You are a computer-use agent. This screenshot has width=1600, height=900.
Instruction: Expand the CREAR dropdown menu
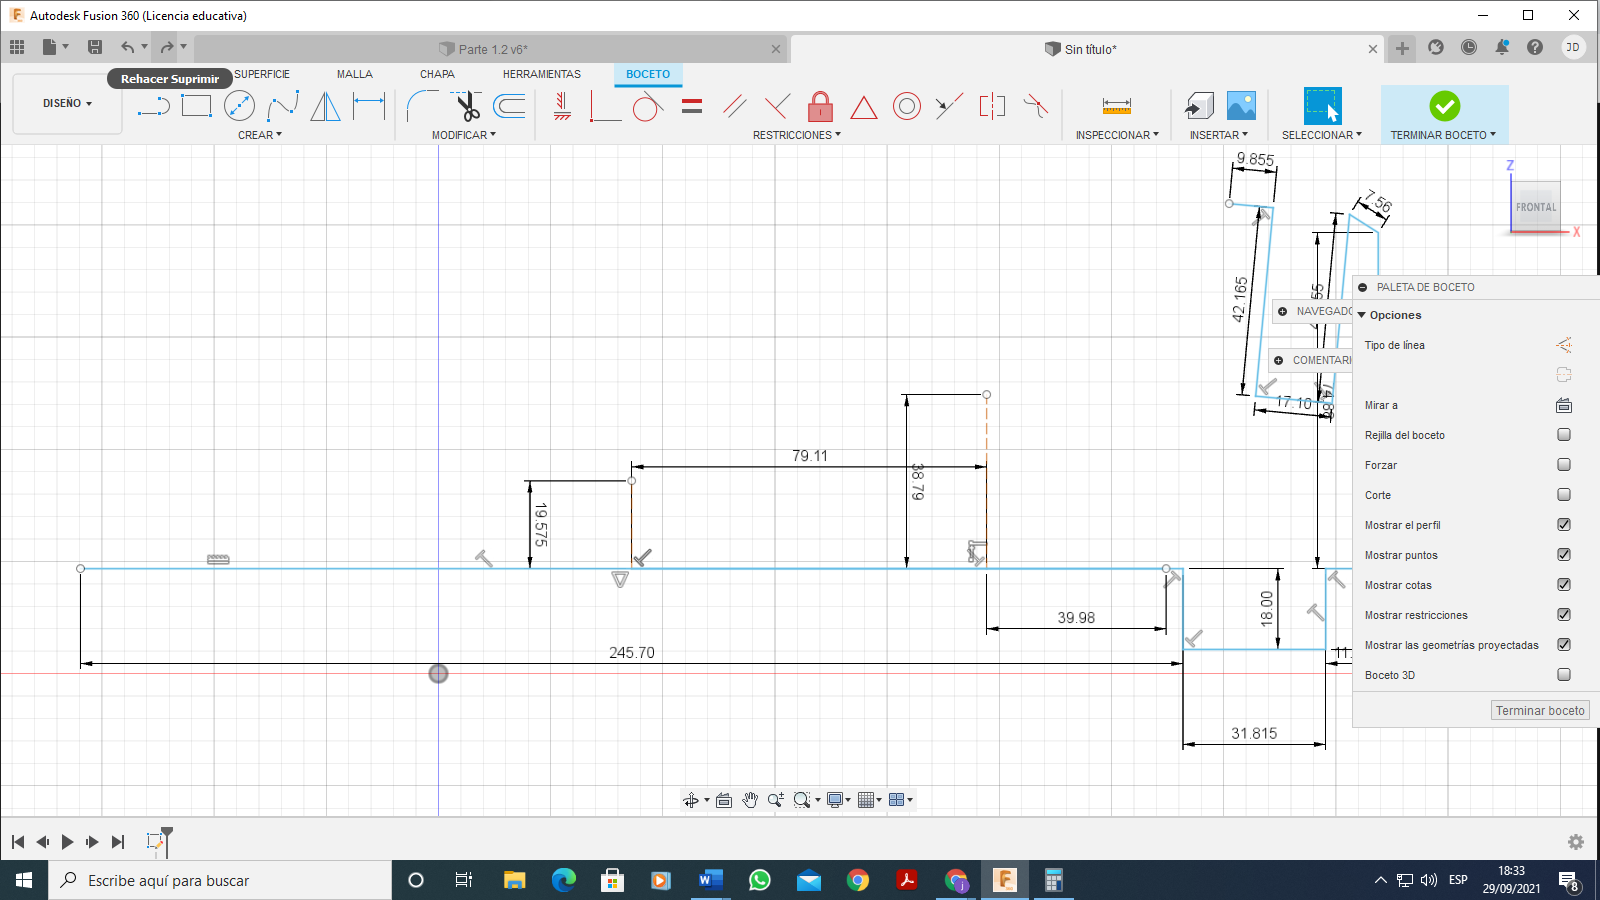click(x=260, y=135)
